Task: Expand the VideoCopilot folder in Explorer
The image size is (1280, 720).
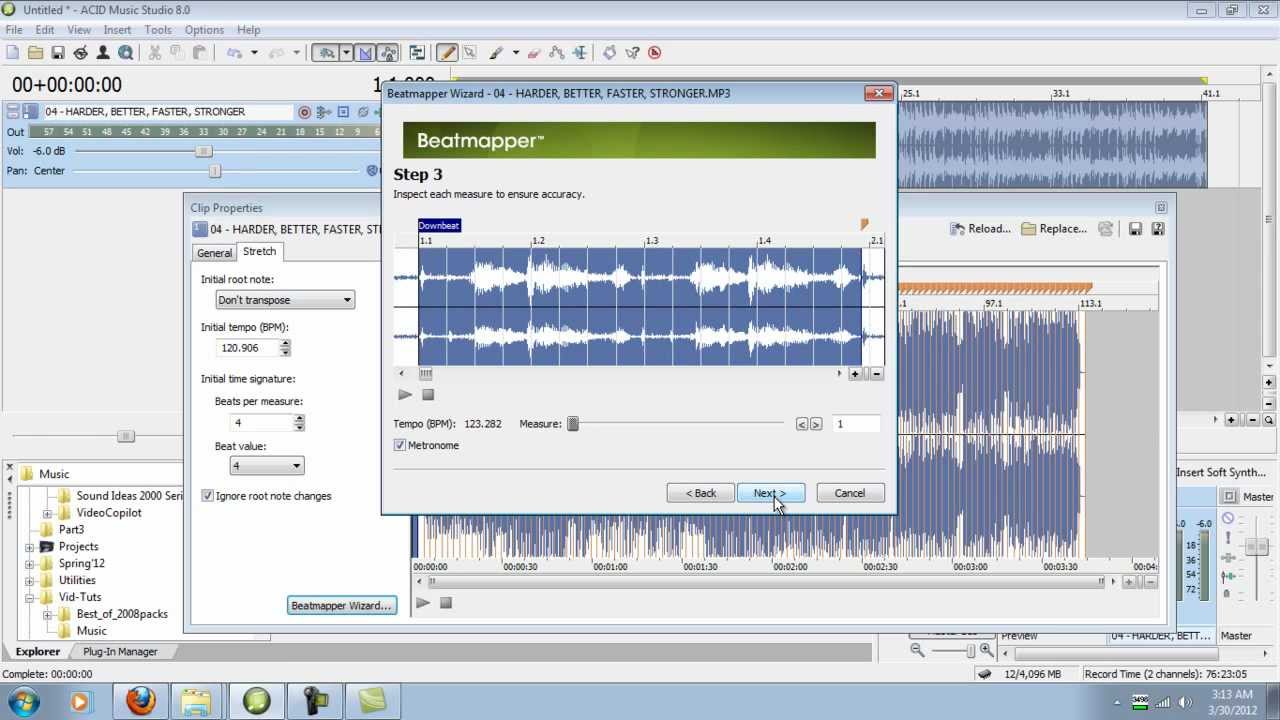Action: click(47, 513)
